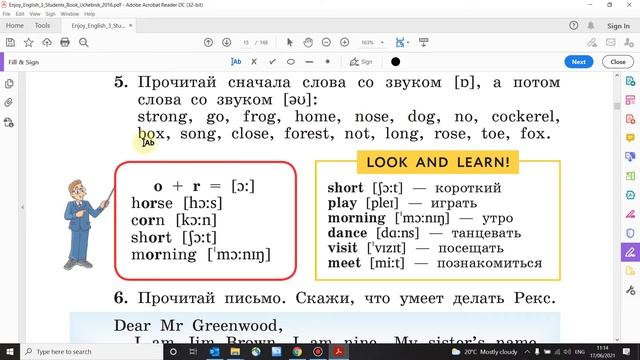Open the notifications bell
Image resolution: width=640 pixels, height=360 pixels.
point(591,26)
